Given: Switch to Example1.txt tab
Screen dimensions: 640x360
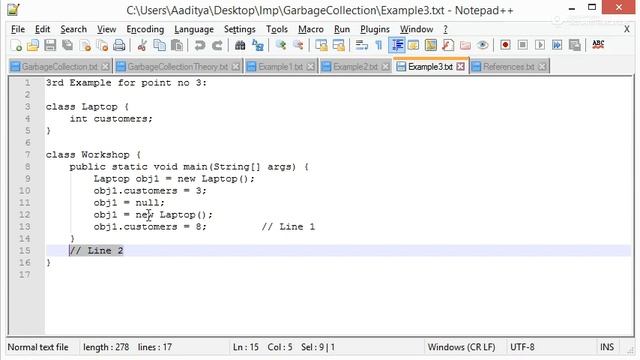Looking at the screenshot, I should tap(281, 67).
